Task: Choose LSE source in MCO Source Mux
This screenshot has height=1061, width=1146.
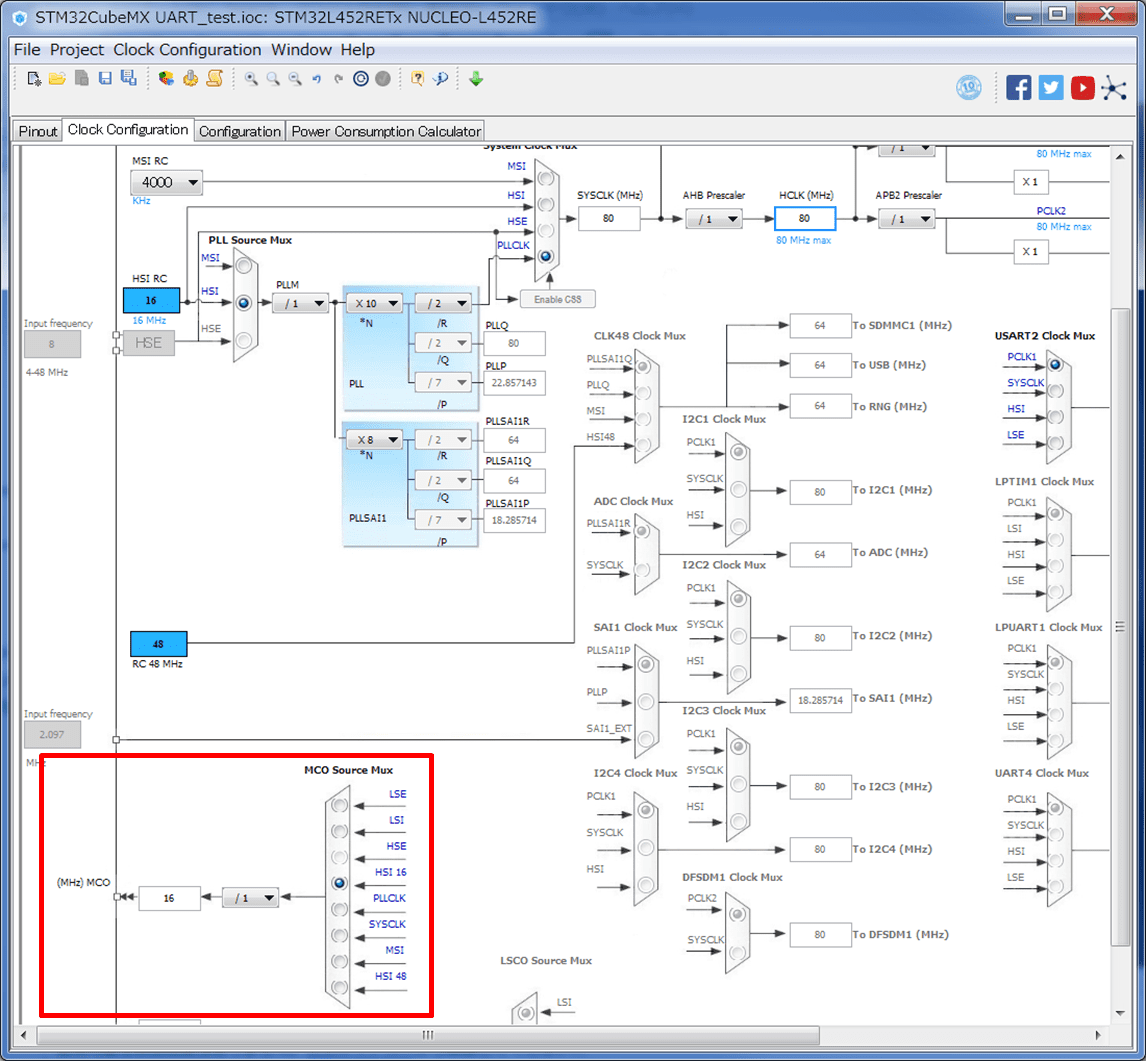Action: 340,804
